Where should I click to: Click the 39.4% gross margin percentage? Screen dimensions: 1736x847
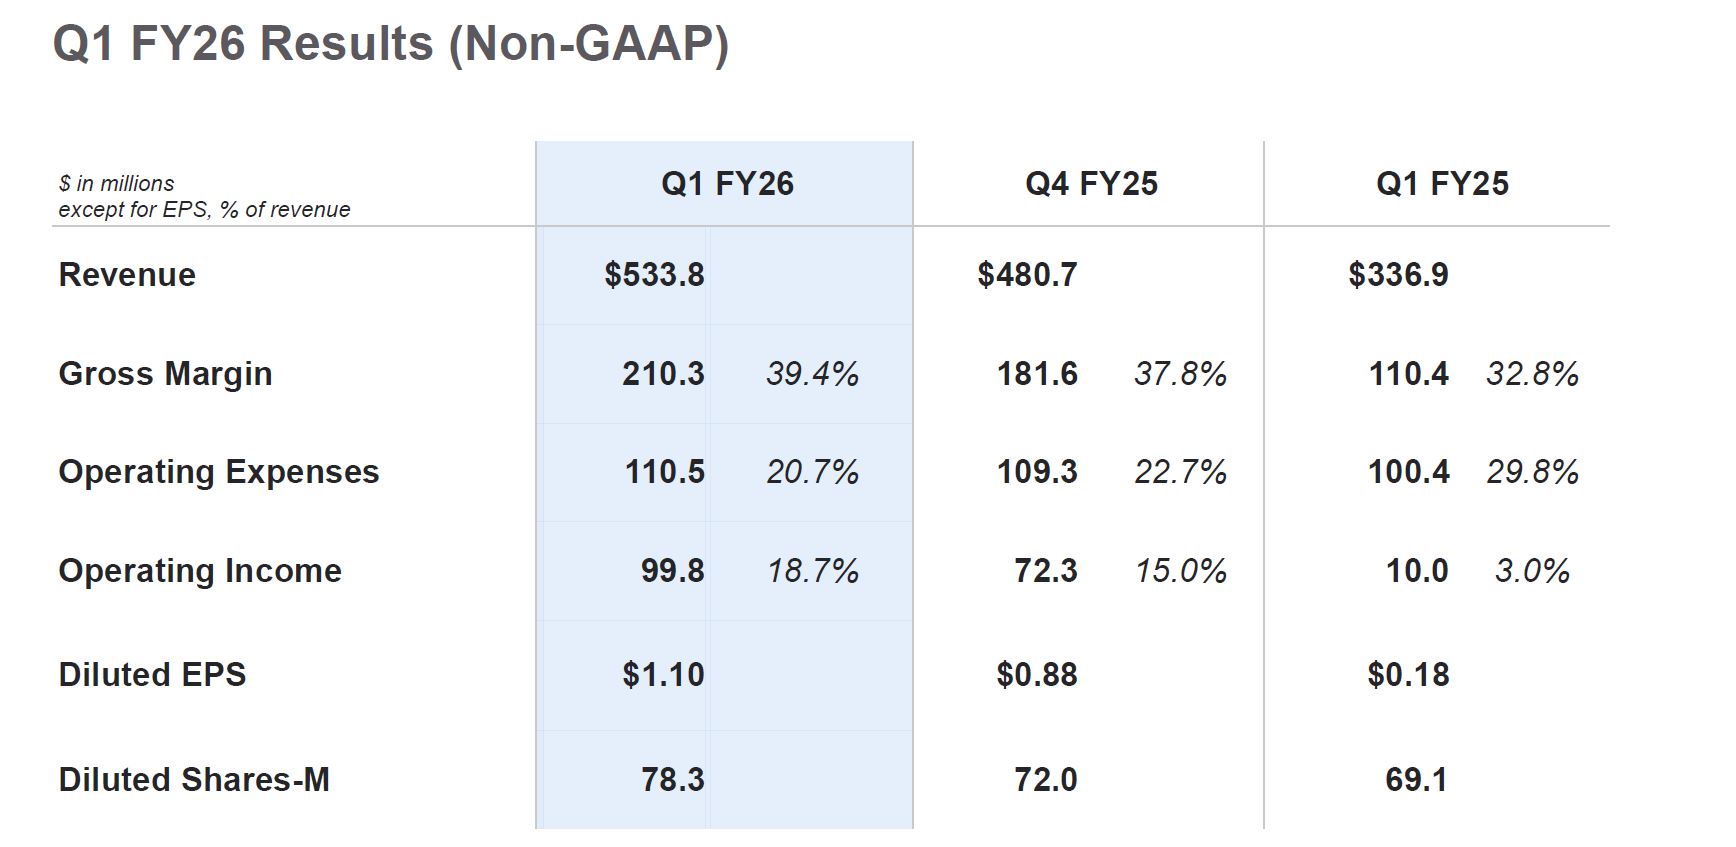(x=812, y=374)
